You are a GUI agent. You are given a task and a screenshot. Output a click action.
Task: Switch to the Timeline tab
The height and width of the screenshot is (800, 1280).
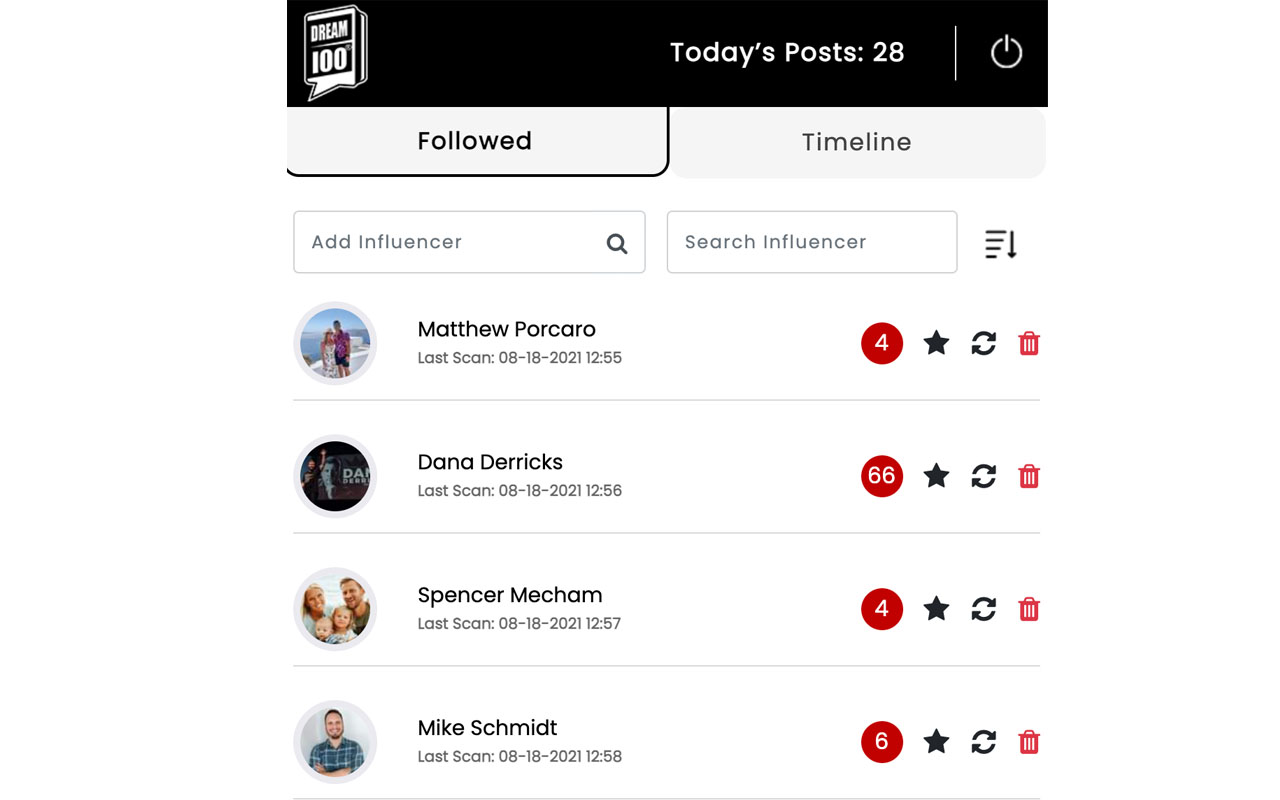857,143
